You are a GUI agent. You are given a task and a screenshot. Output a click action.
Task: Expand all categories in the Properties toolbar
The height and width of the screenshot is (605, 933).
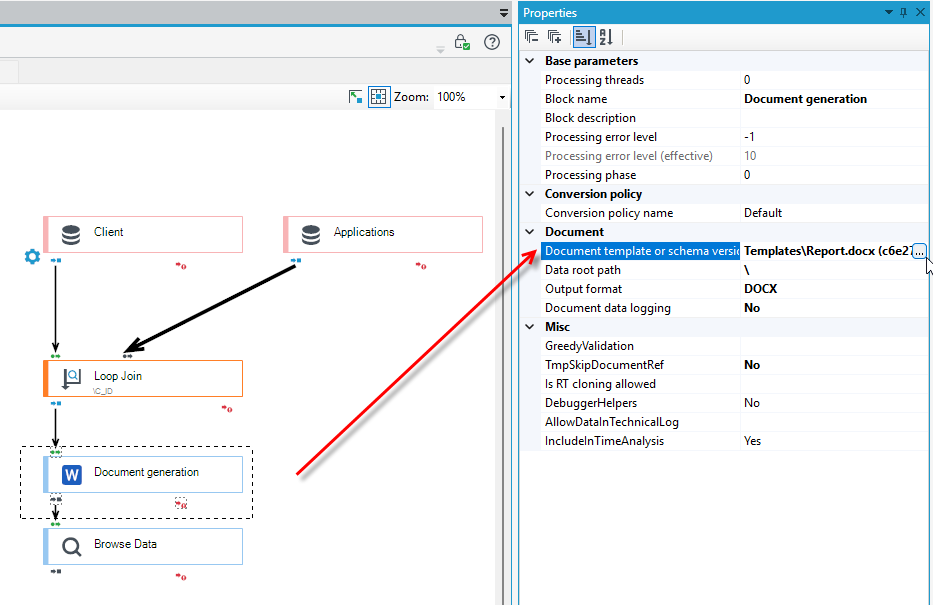(x=555, y=37)
